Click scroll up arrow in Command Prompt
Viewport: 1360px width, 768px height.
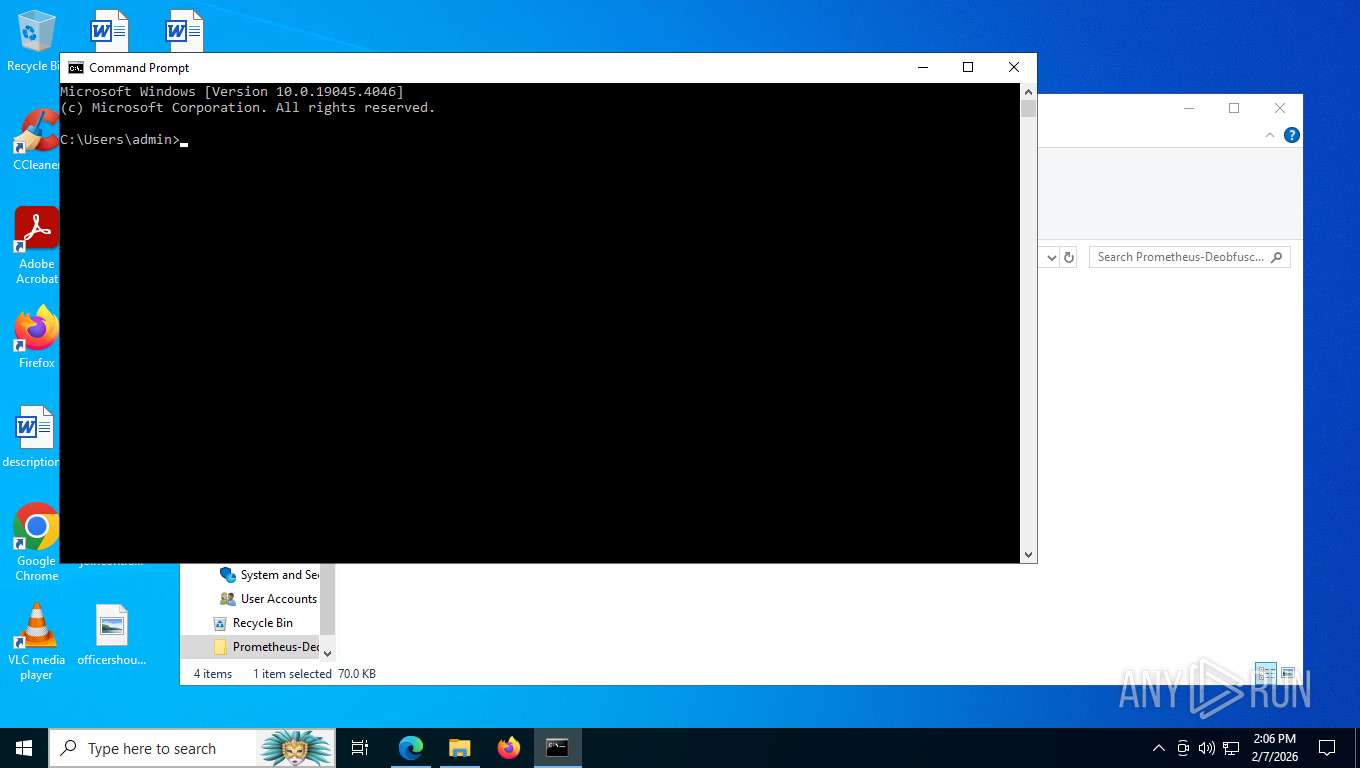(1028, 92)
